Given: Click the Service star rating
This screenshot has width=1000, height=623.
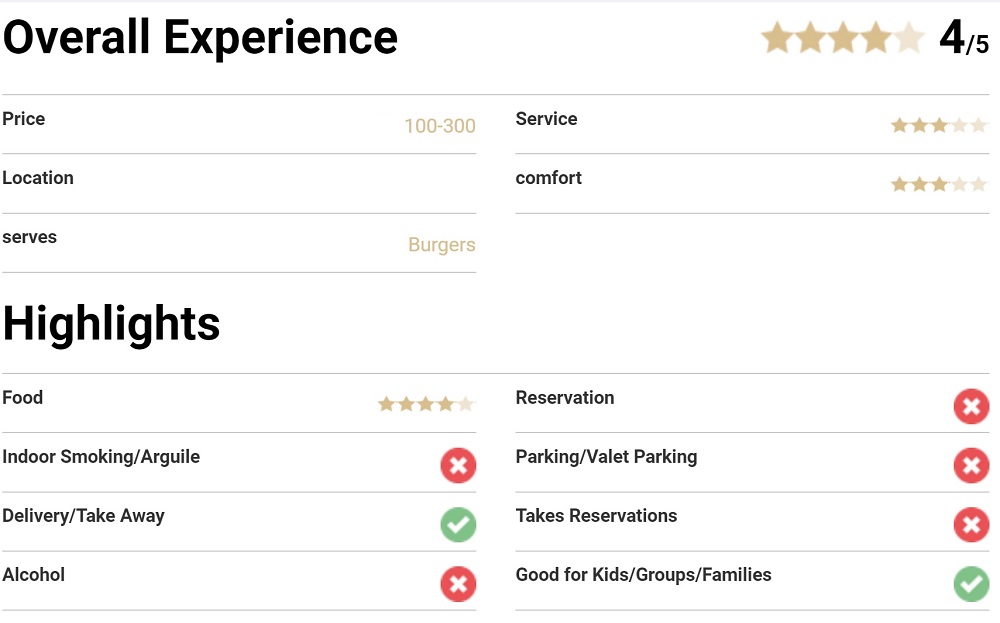Looking at the screenshot, I should click(939, 126).
